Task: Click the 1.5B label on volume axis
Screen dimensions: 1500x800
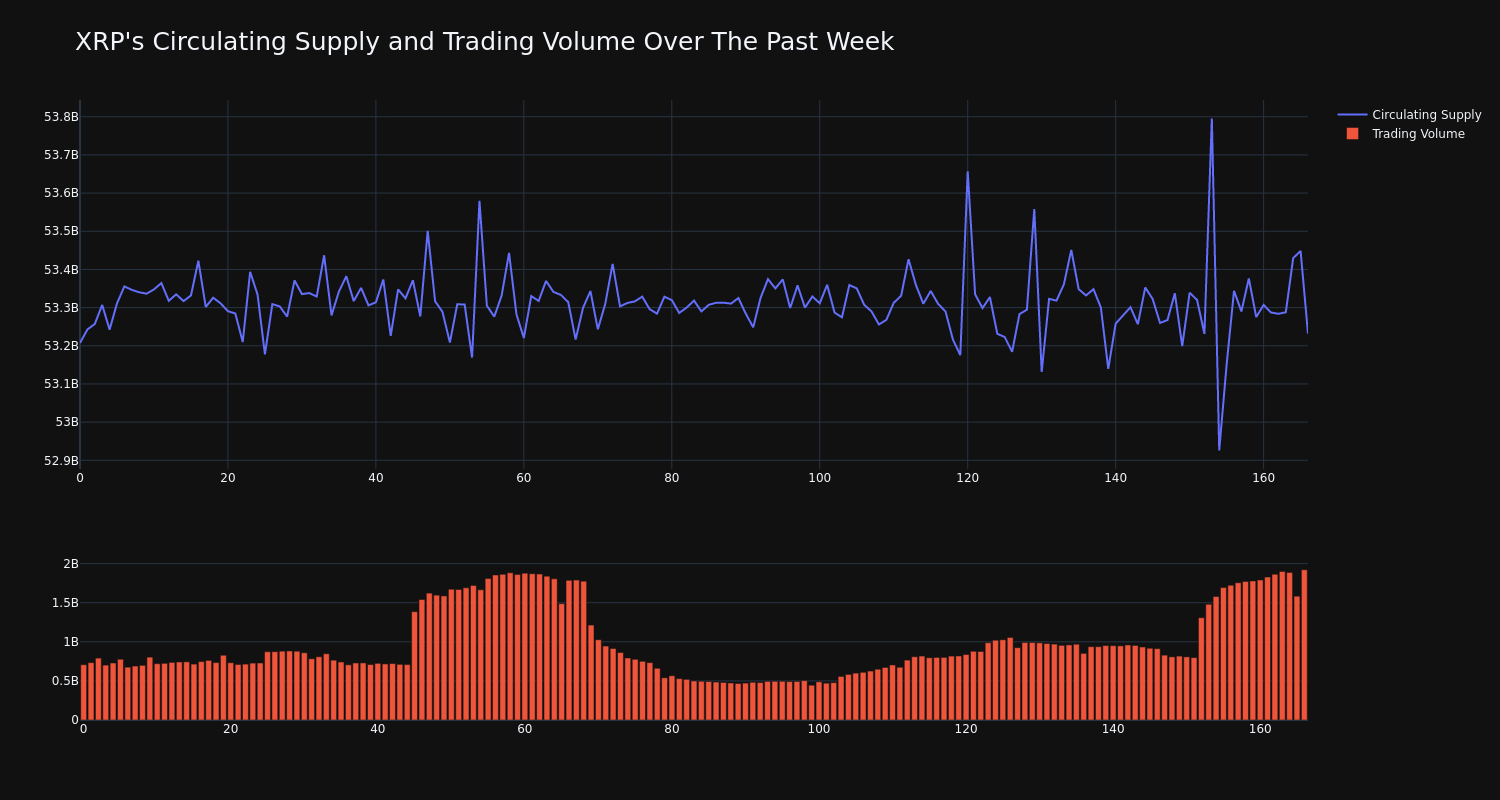Action: [64, 603]
